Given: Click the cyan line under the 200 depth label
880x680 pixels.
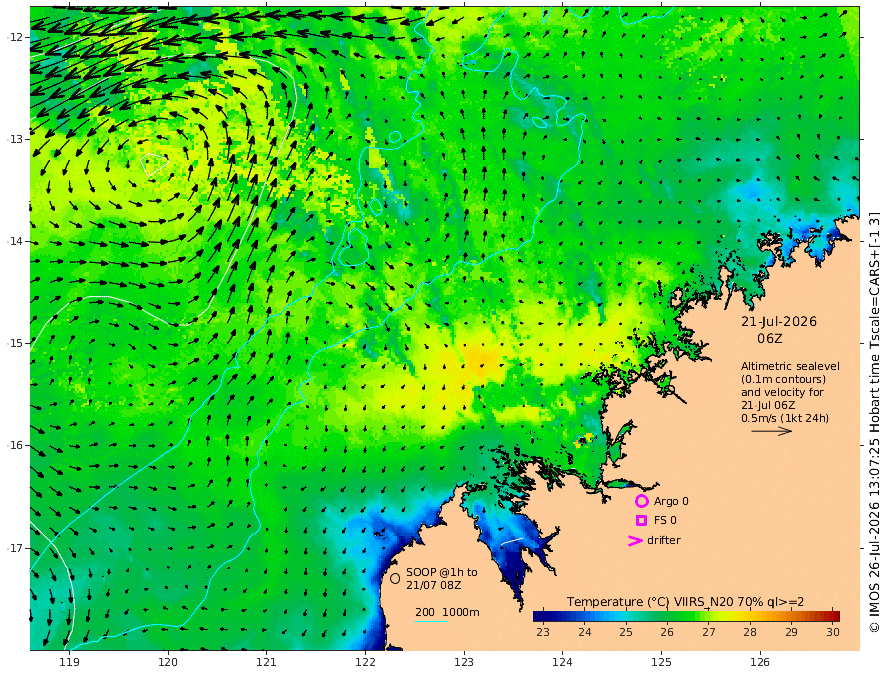Looking at the screenshot, I should [431, 621].
